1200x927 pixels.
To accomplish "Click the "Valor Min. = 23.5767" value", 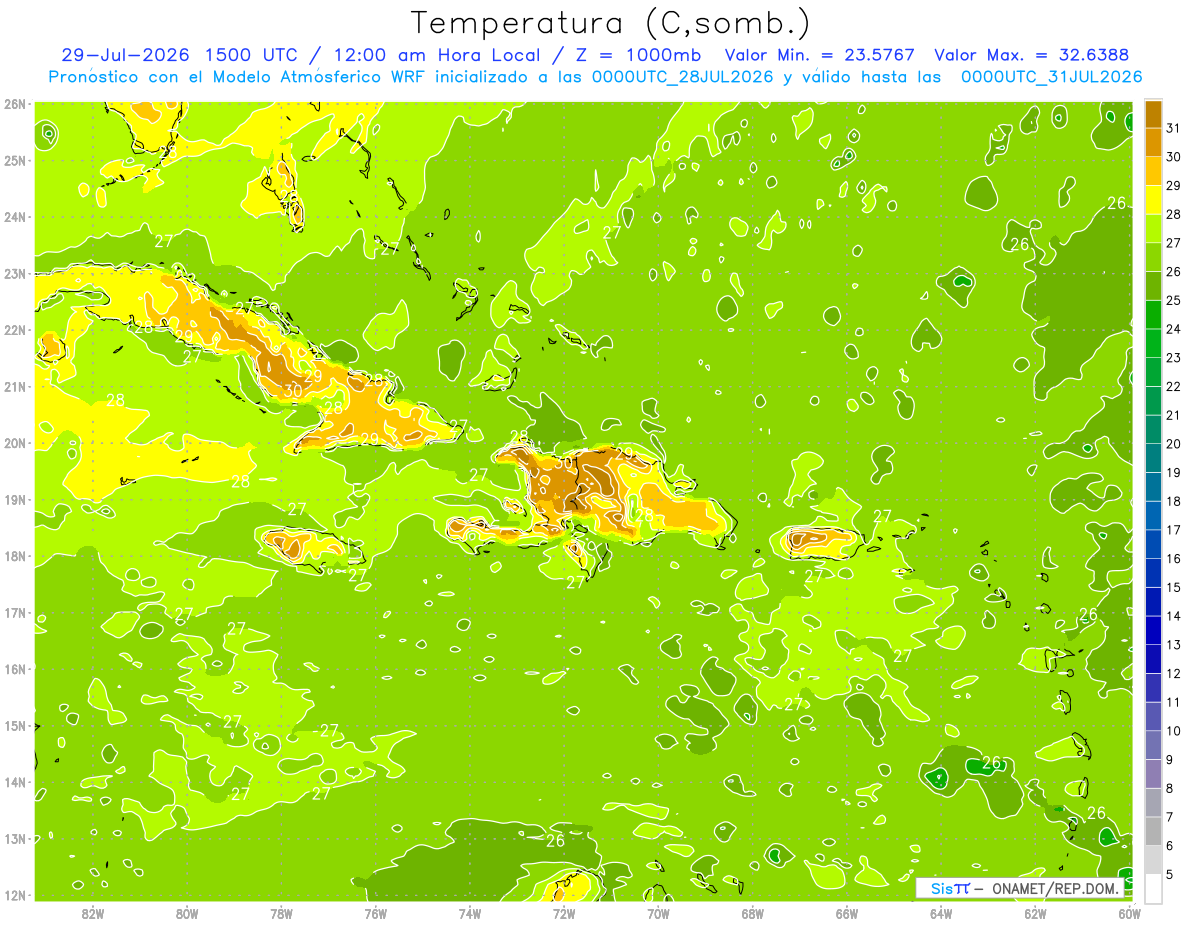I will [820, 55].
